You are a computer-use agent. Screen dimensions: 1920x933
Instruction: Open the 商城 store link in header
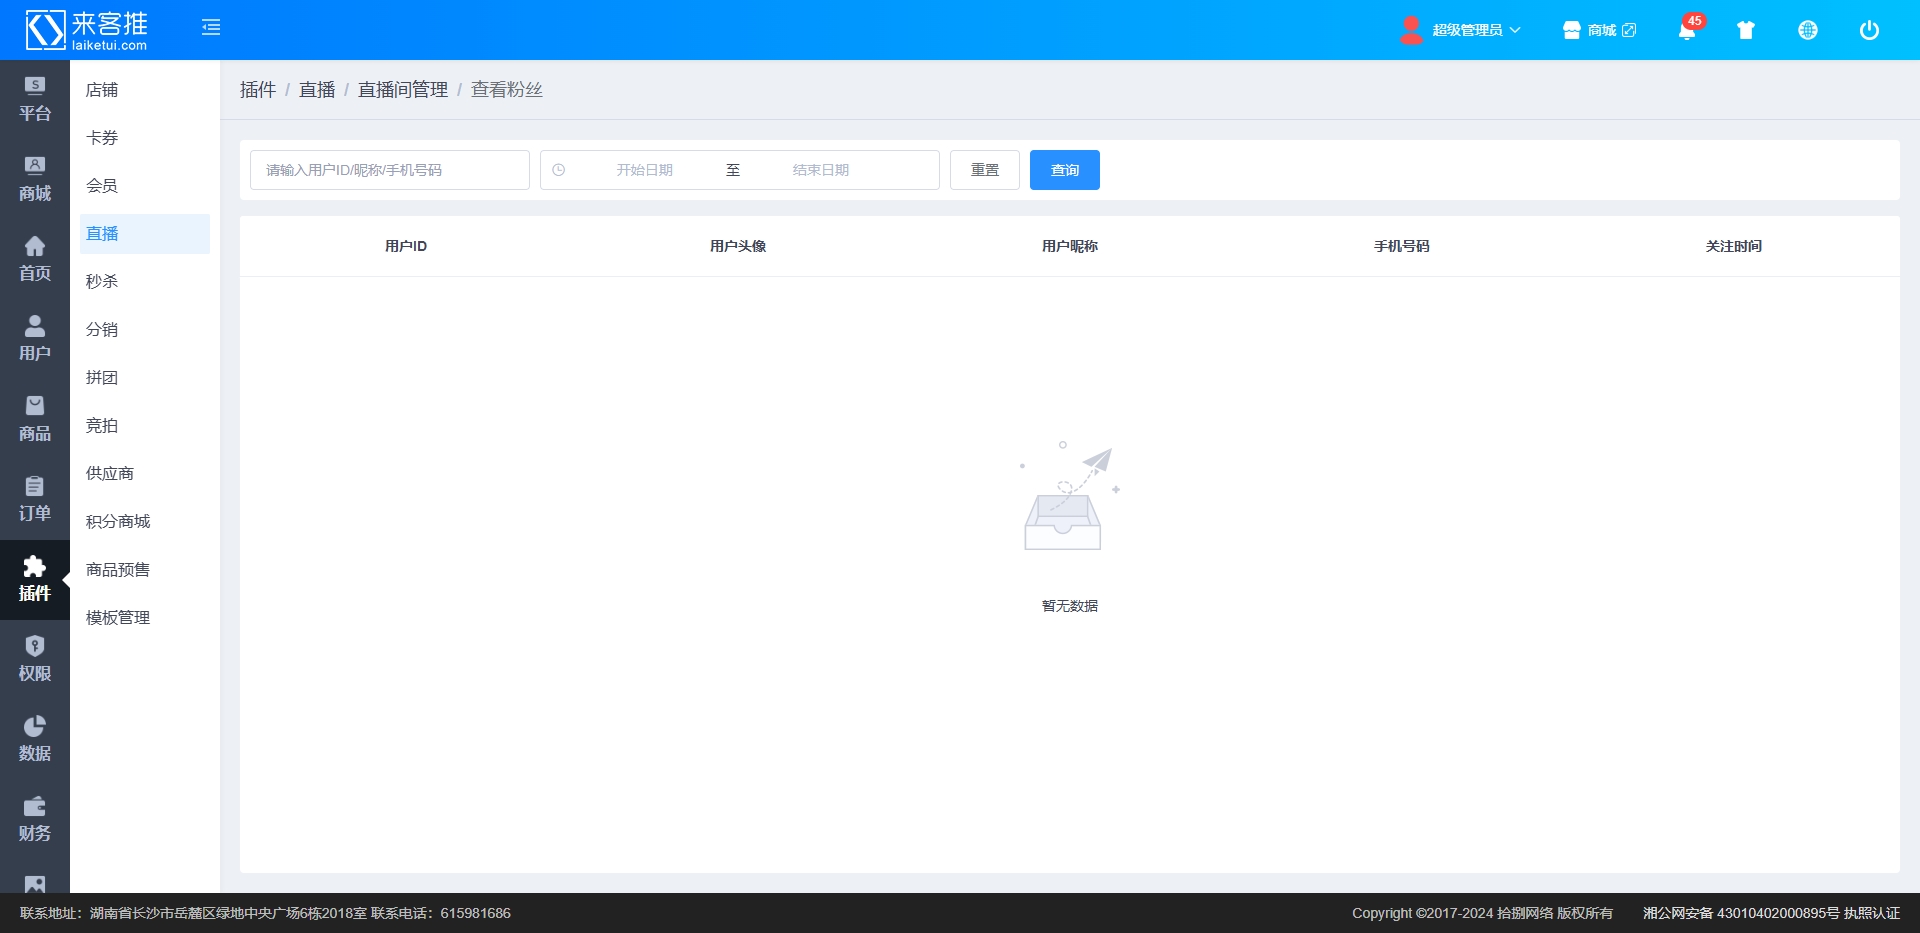coord(1599,30)
